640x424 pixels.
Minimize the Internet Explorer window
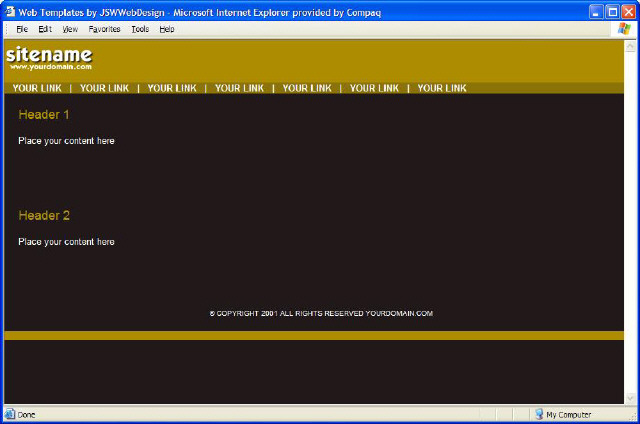coord(595,11)
